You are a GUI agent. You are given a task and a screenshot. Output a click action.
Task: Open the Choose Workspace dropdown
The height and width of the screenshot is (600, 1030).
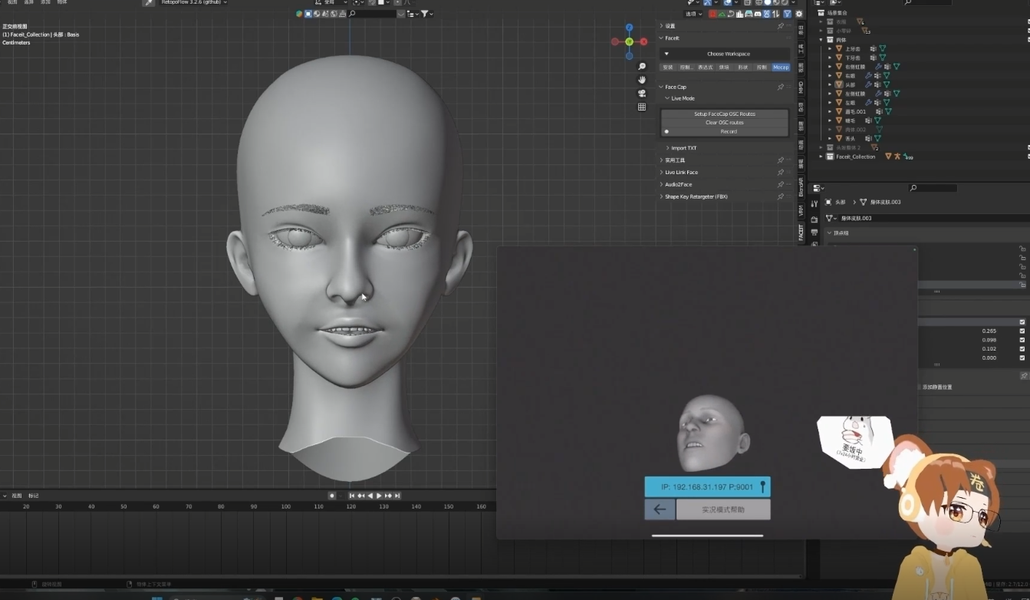click(x=727, y=54)
